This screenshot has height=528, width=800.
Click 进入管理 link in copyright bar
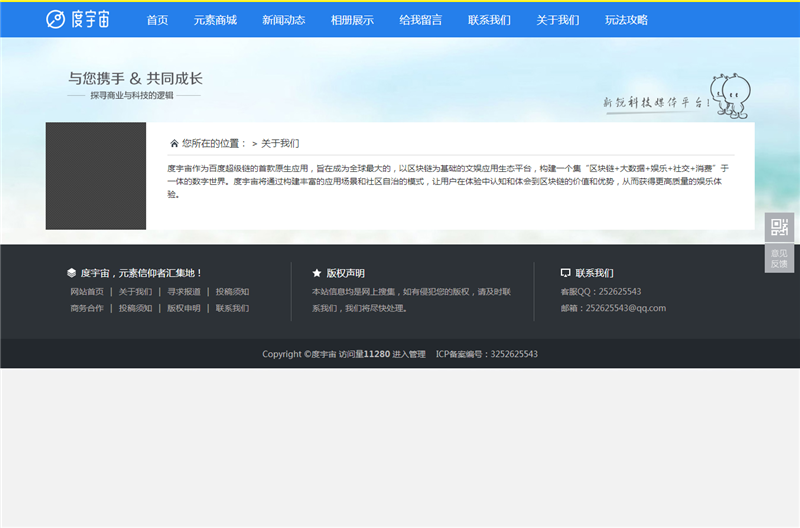(x=409, y=354)
